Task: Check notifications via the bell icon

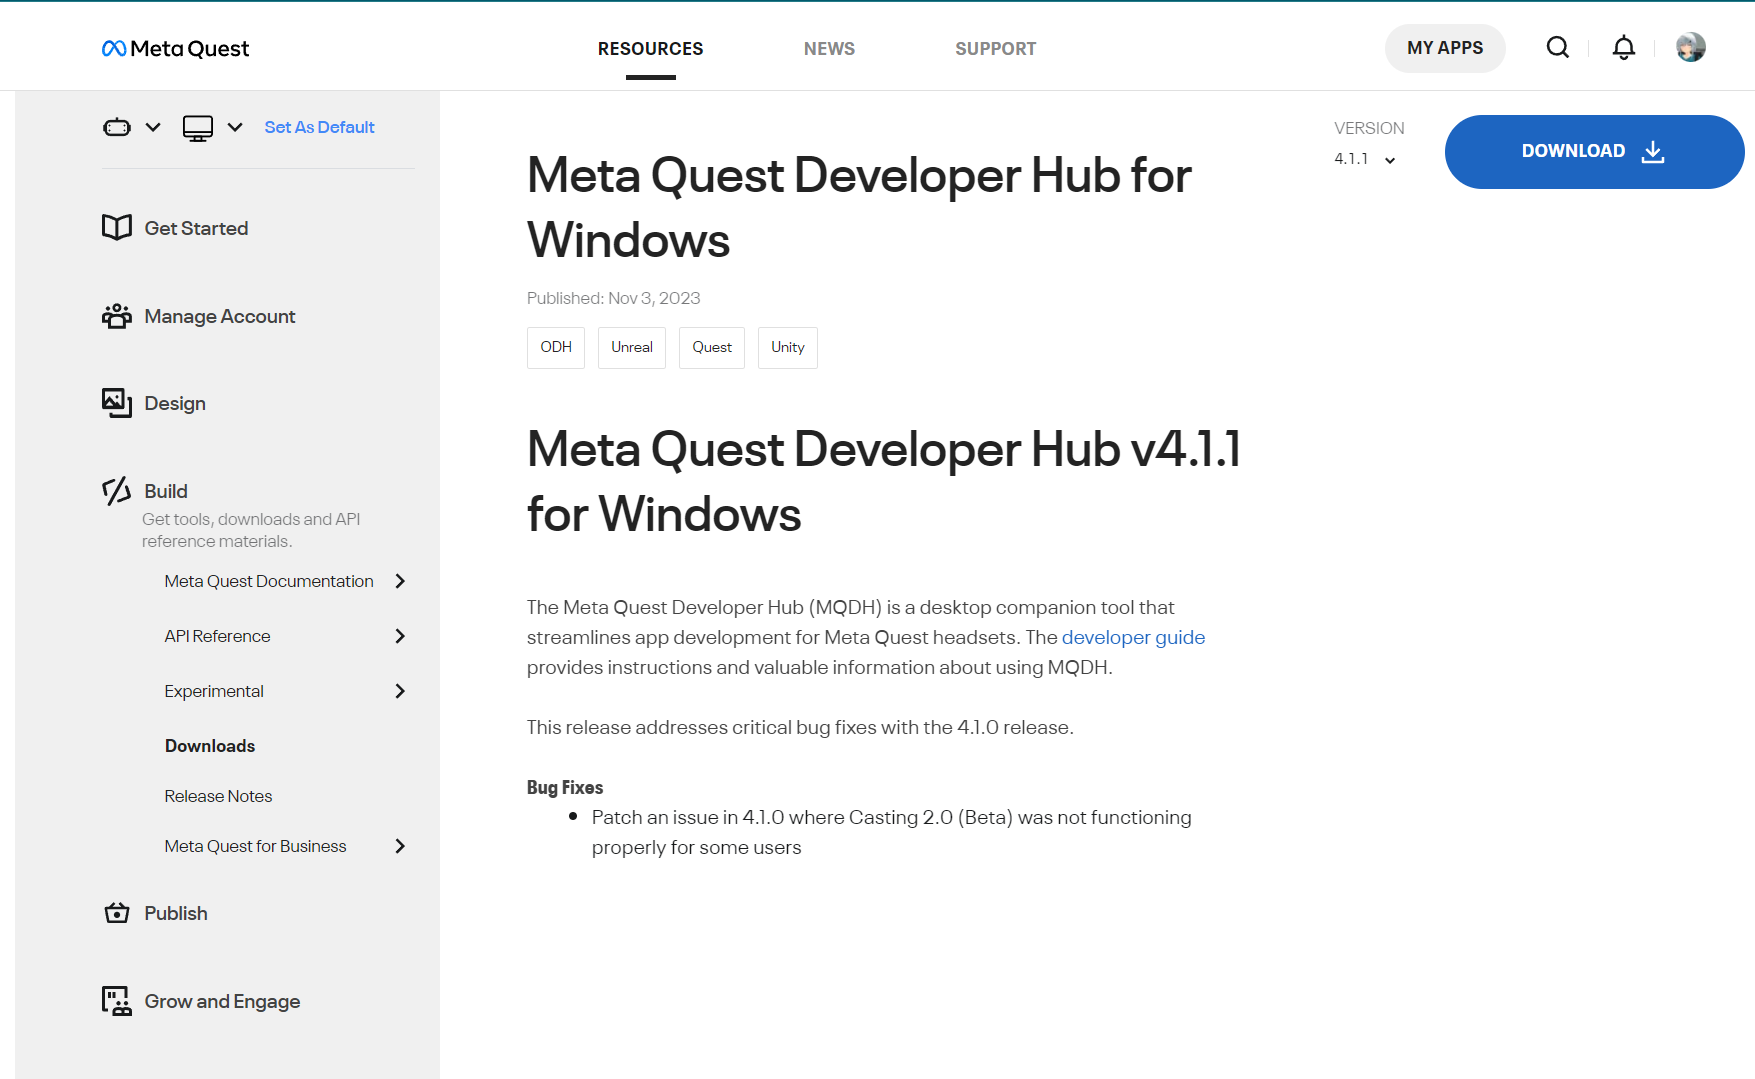Action: (x=1623, y=47)
